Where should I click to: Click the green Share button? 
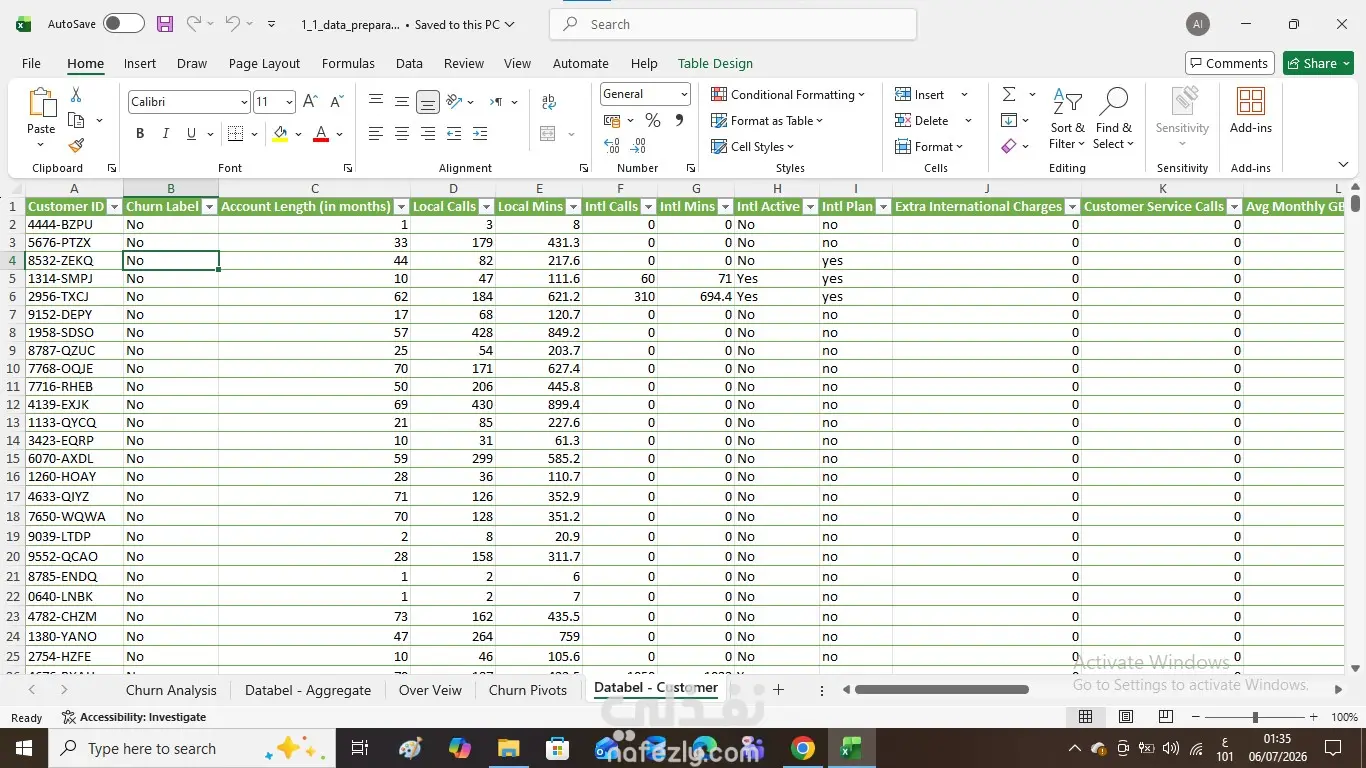click(x=1318, y=63)
